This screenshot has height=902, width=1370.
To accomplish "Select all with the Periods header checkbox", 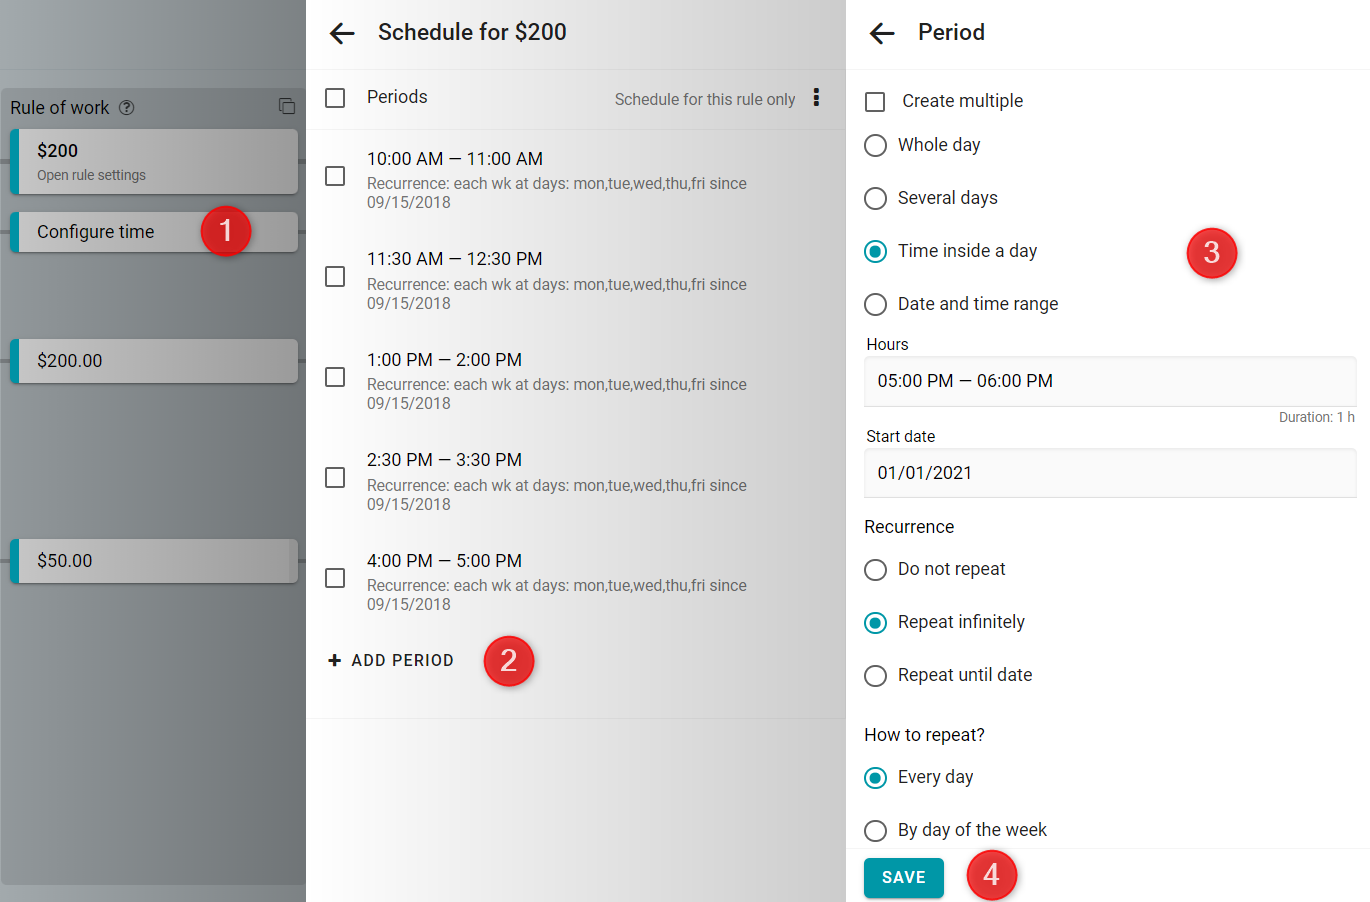I will (x=335, y=97).
